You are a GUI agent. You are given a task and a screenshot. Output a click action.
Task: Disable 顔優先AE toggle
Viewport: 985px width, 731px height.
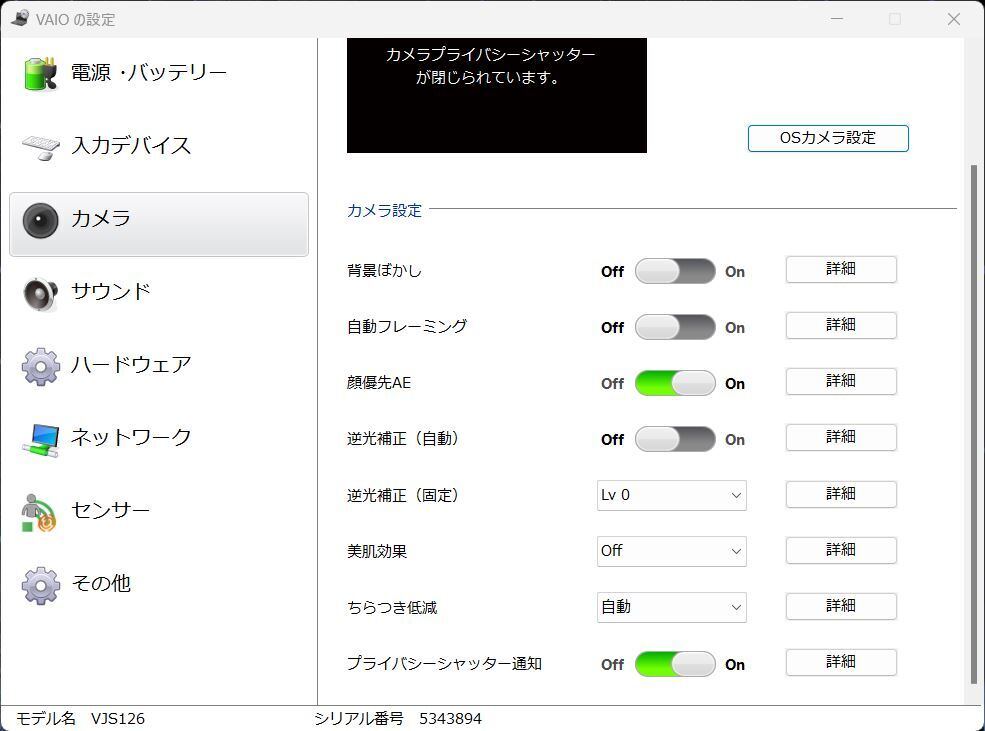tap(675, 383)
